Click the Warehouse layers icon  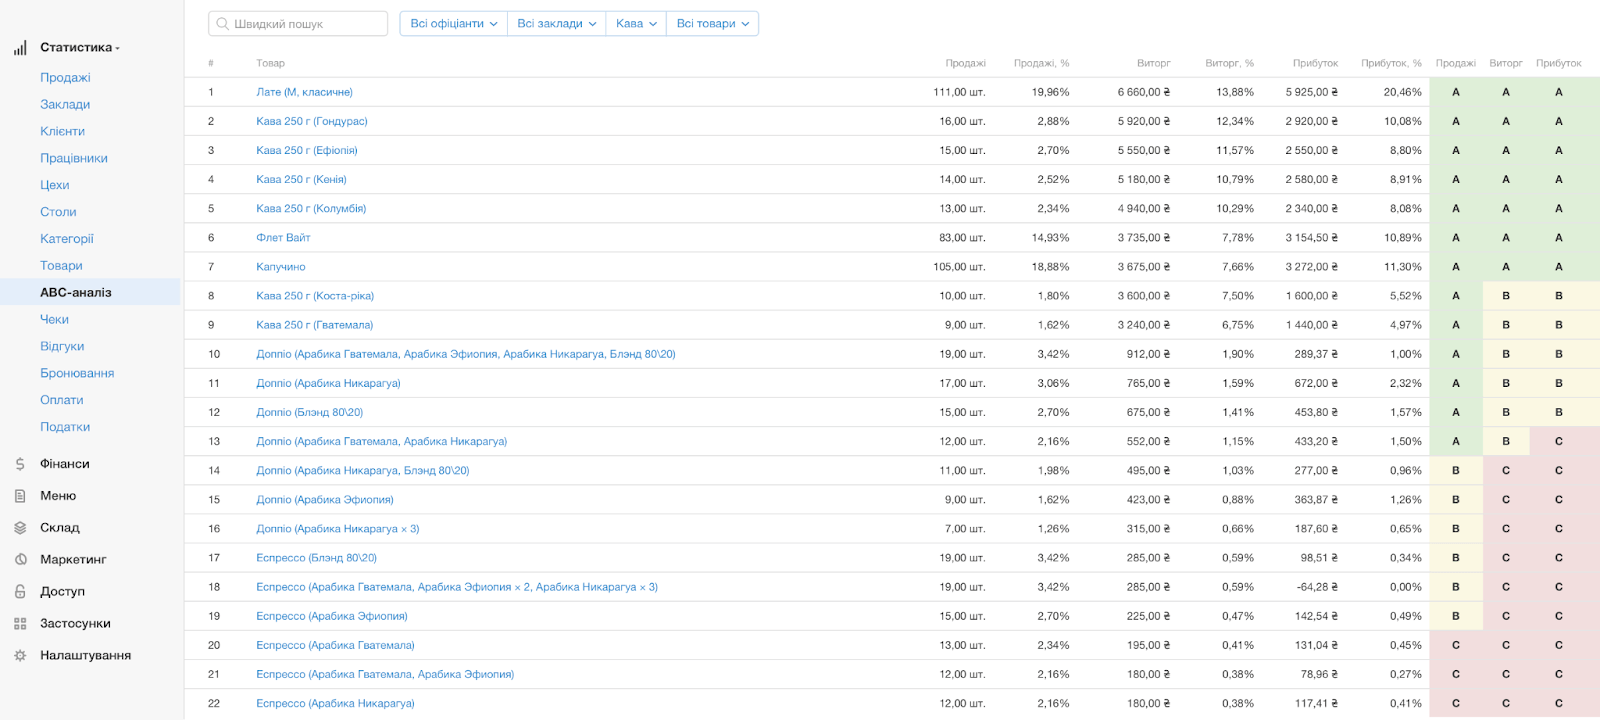(x=20, y=528)
